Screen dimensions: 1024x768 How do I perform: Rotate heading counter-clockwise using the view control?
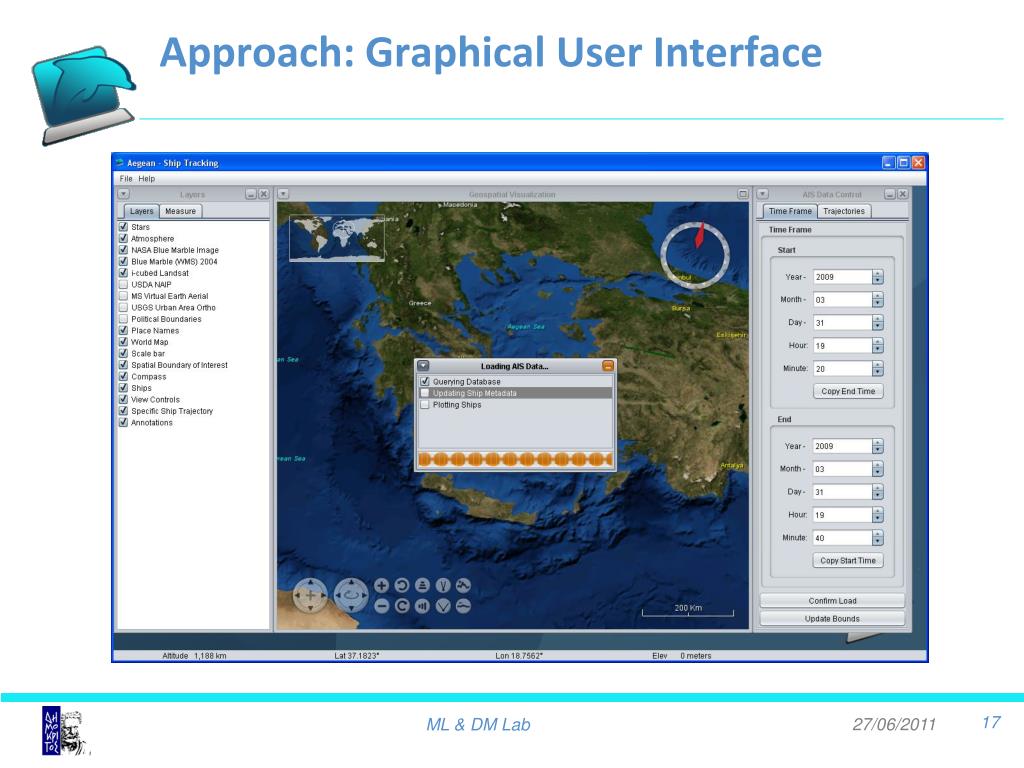pos(402,586)
